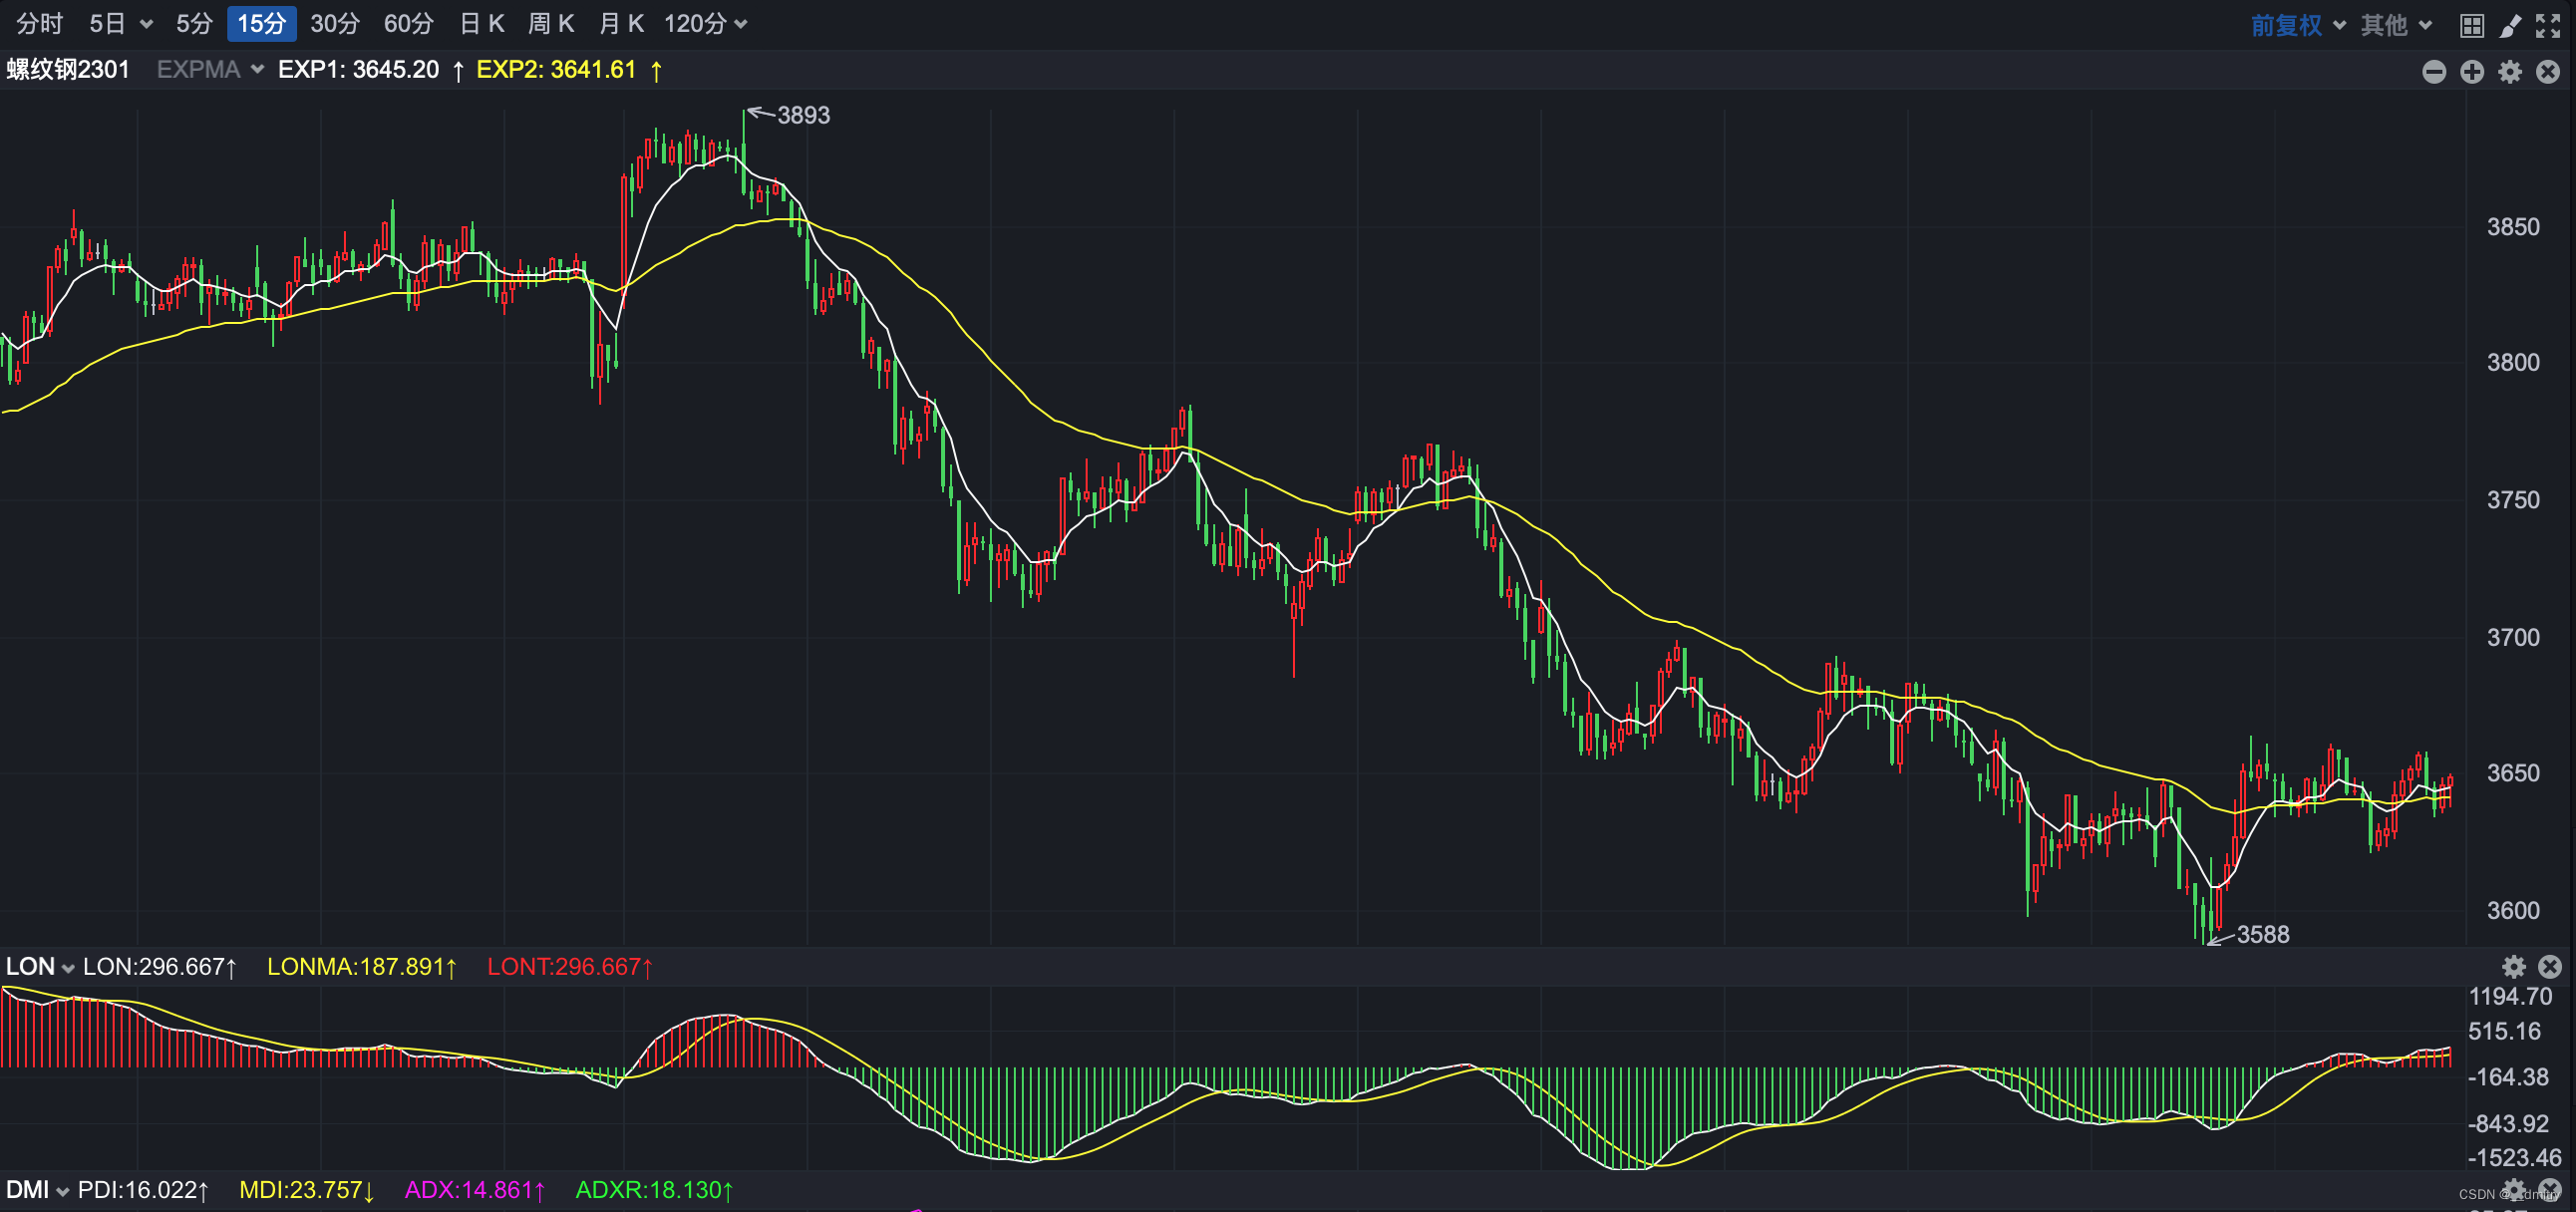Enter fullscreen chart mode
The image size is (2576, 1212).
pos(2548,25)
